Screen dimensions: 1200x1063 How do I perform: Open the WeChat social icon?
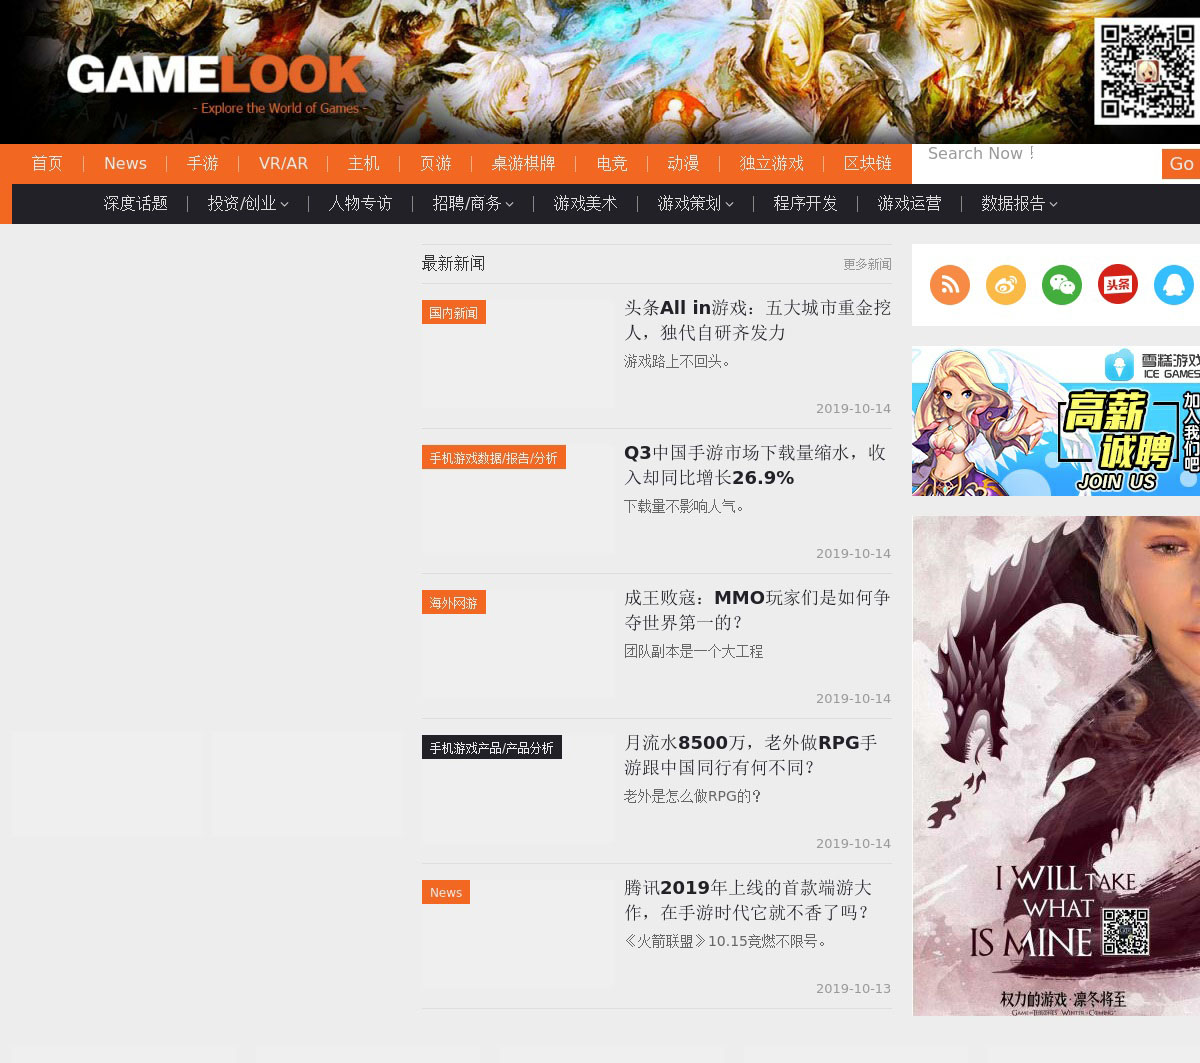pyautogui.click(x=1062, y=285)
